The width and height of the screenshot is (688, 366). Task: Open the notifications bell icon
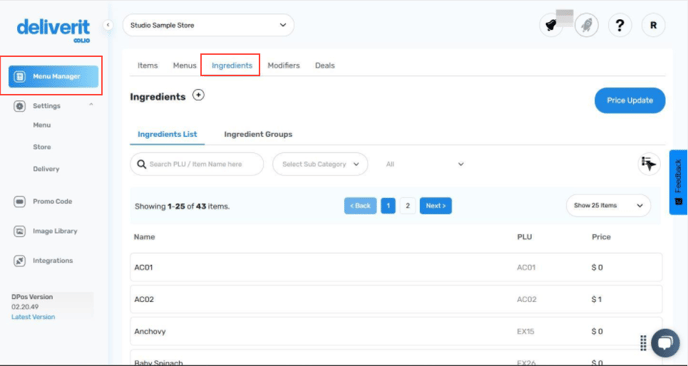point(551,25)
